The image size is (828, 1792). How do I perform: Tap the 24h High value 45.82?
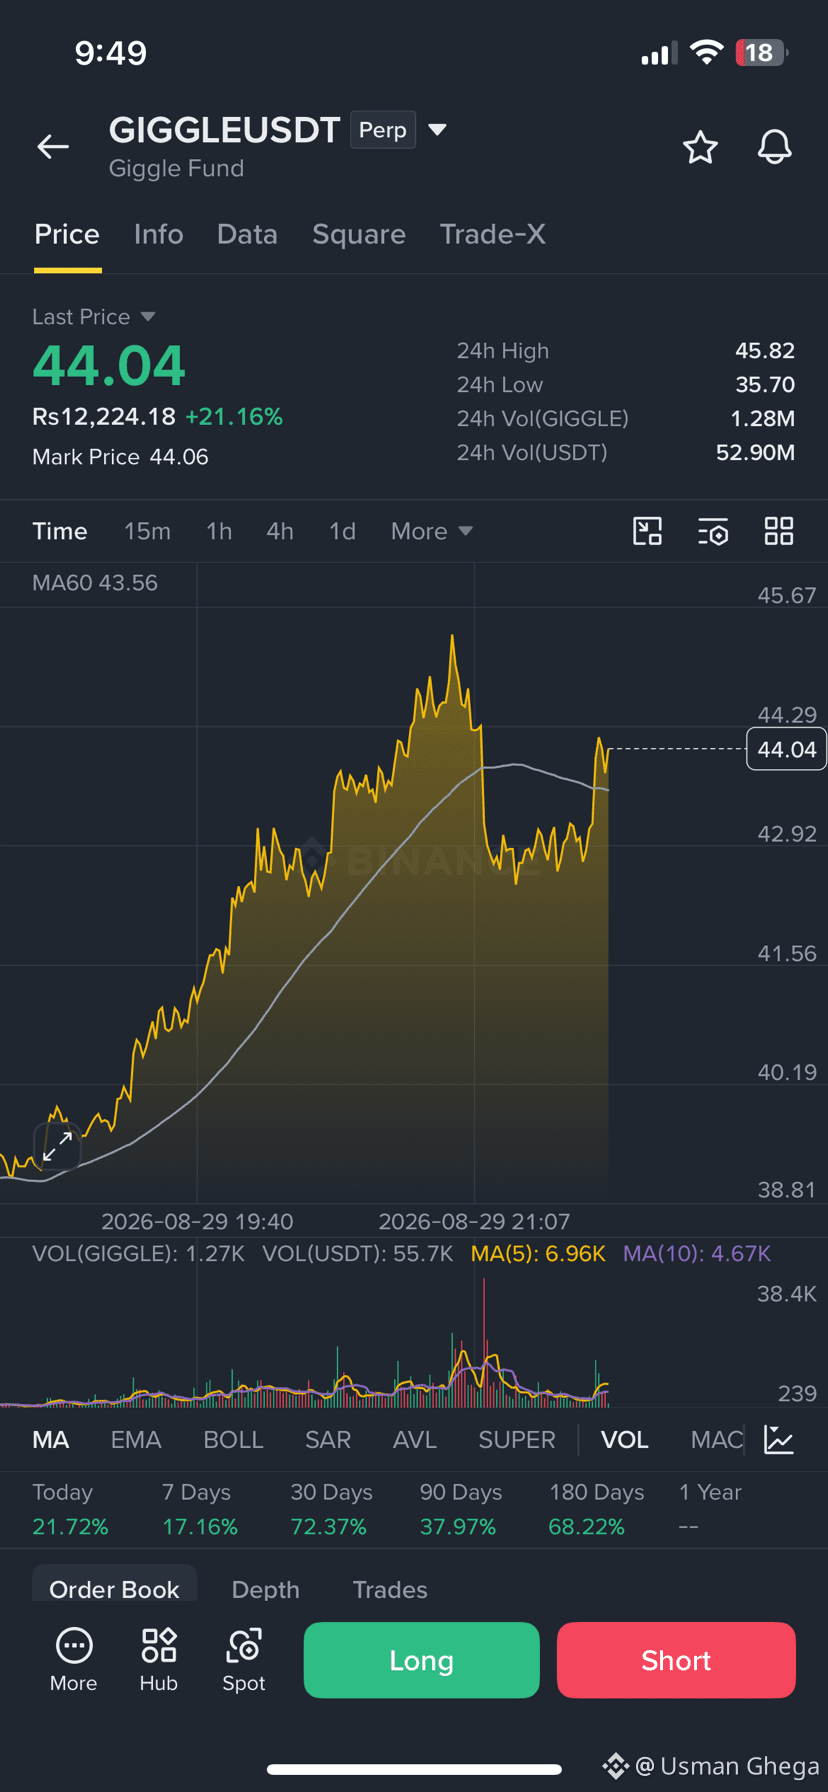click(765, 351)
